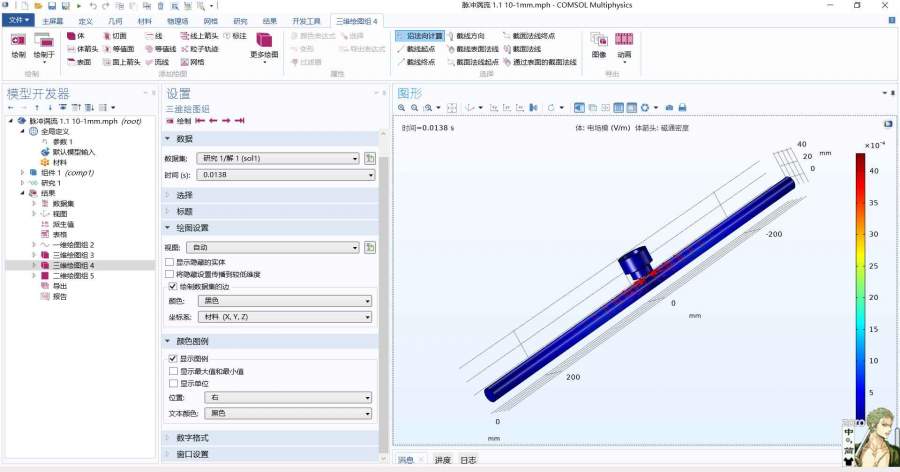Uncheck 显示图例 (Show legends) checkbox
Image resolution: width=900 pixels, height=472 pixels.
pyautogui.click(x=172, y=359)
